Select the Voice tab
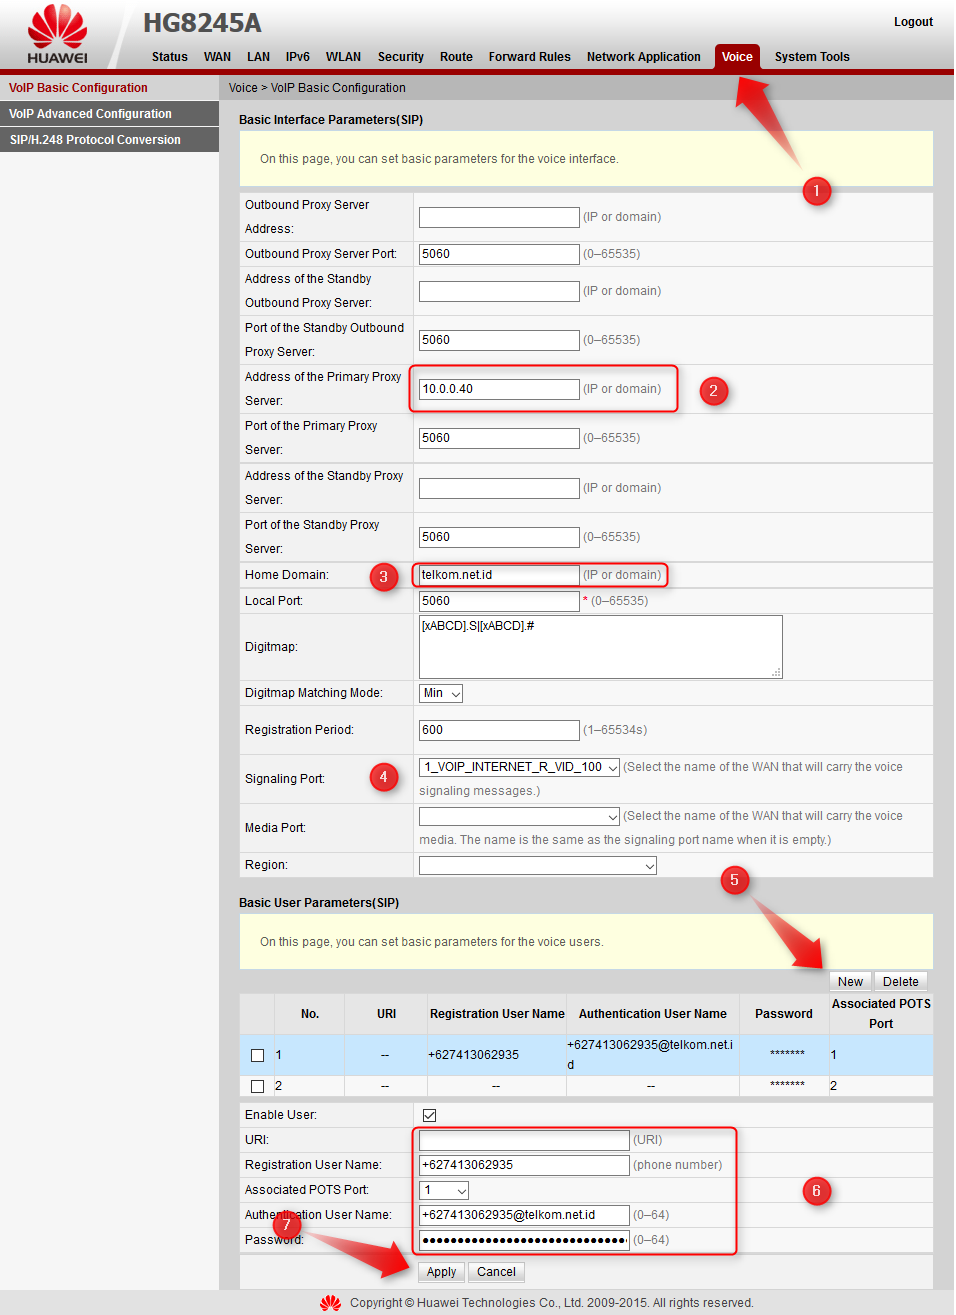 tap(737, 57)
